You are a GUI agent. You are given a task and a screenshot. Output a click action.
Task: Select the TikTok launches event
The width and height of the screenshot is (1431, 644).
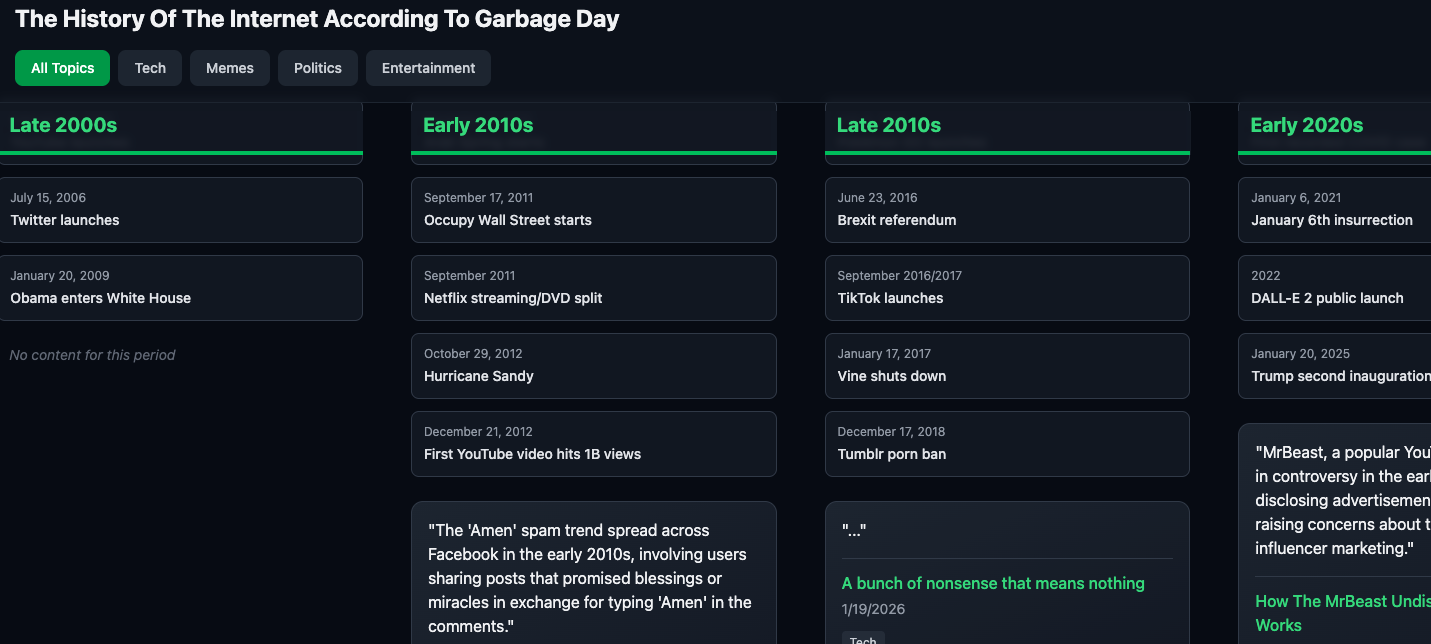[x=1007, y=288]
